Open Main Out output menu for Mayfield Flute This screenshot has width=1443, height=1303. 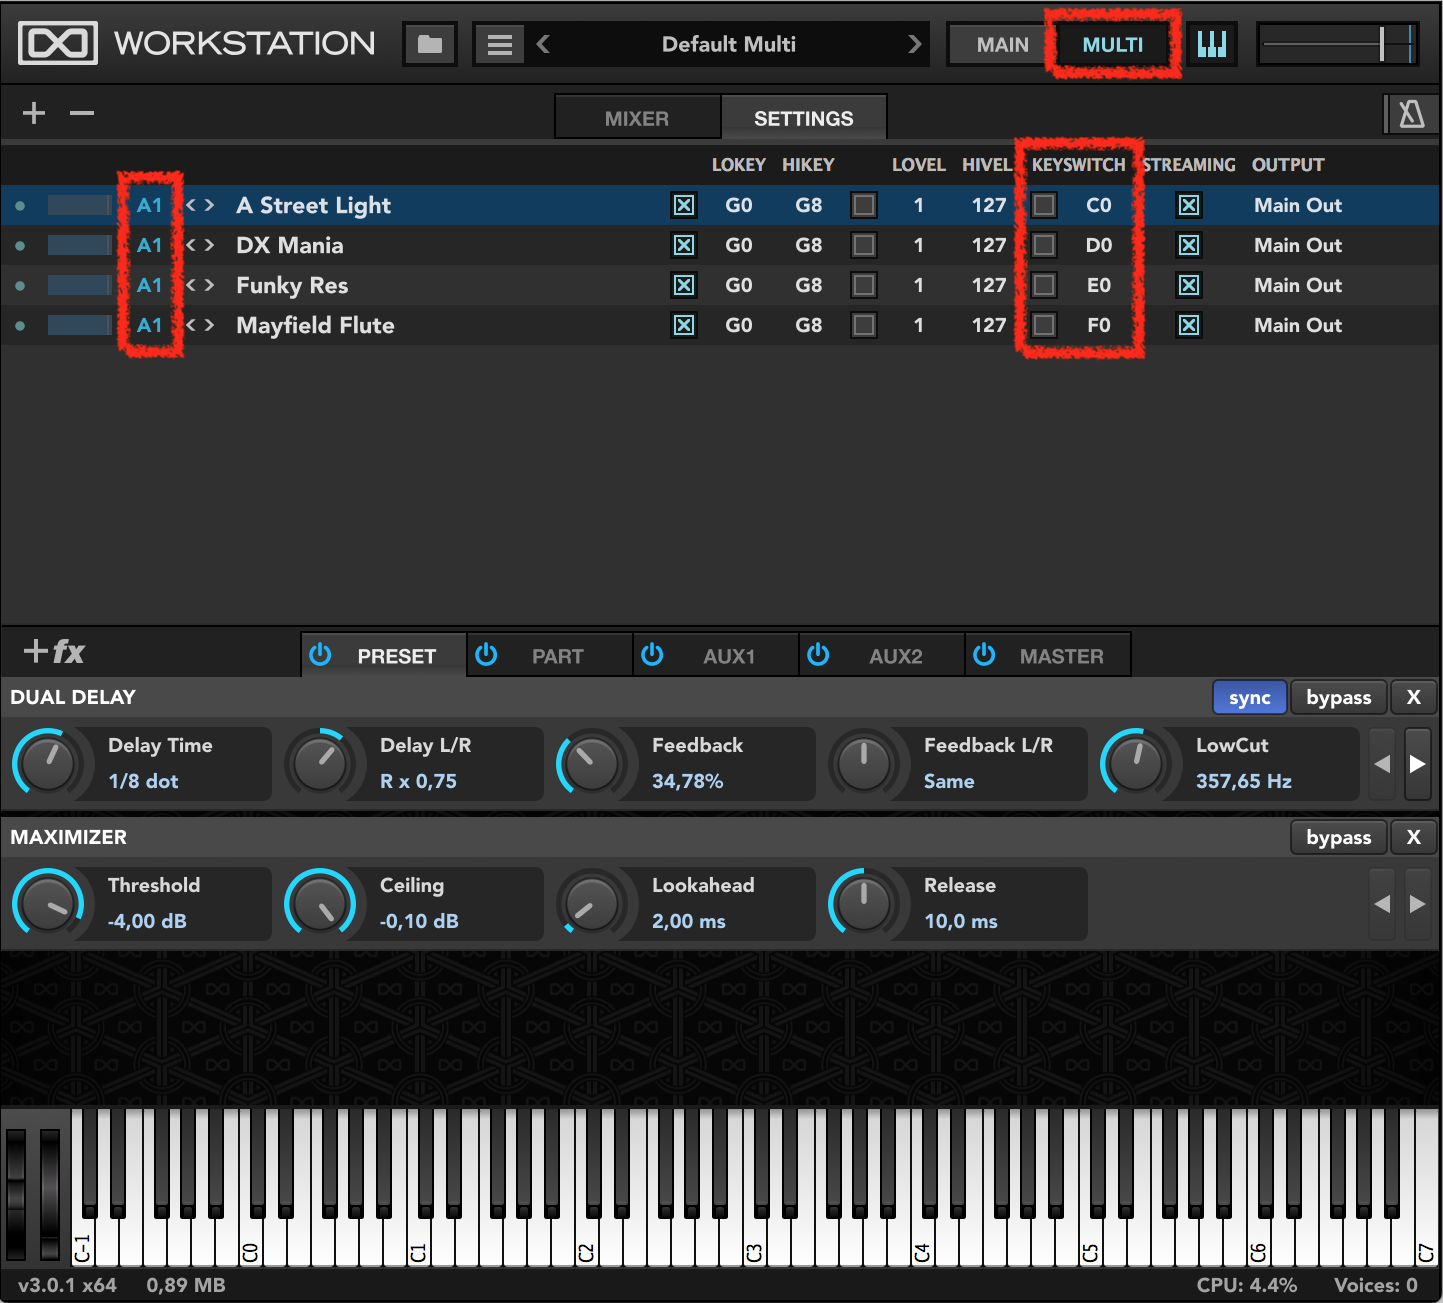pos(1298,325)
